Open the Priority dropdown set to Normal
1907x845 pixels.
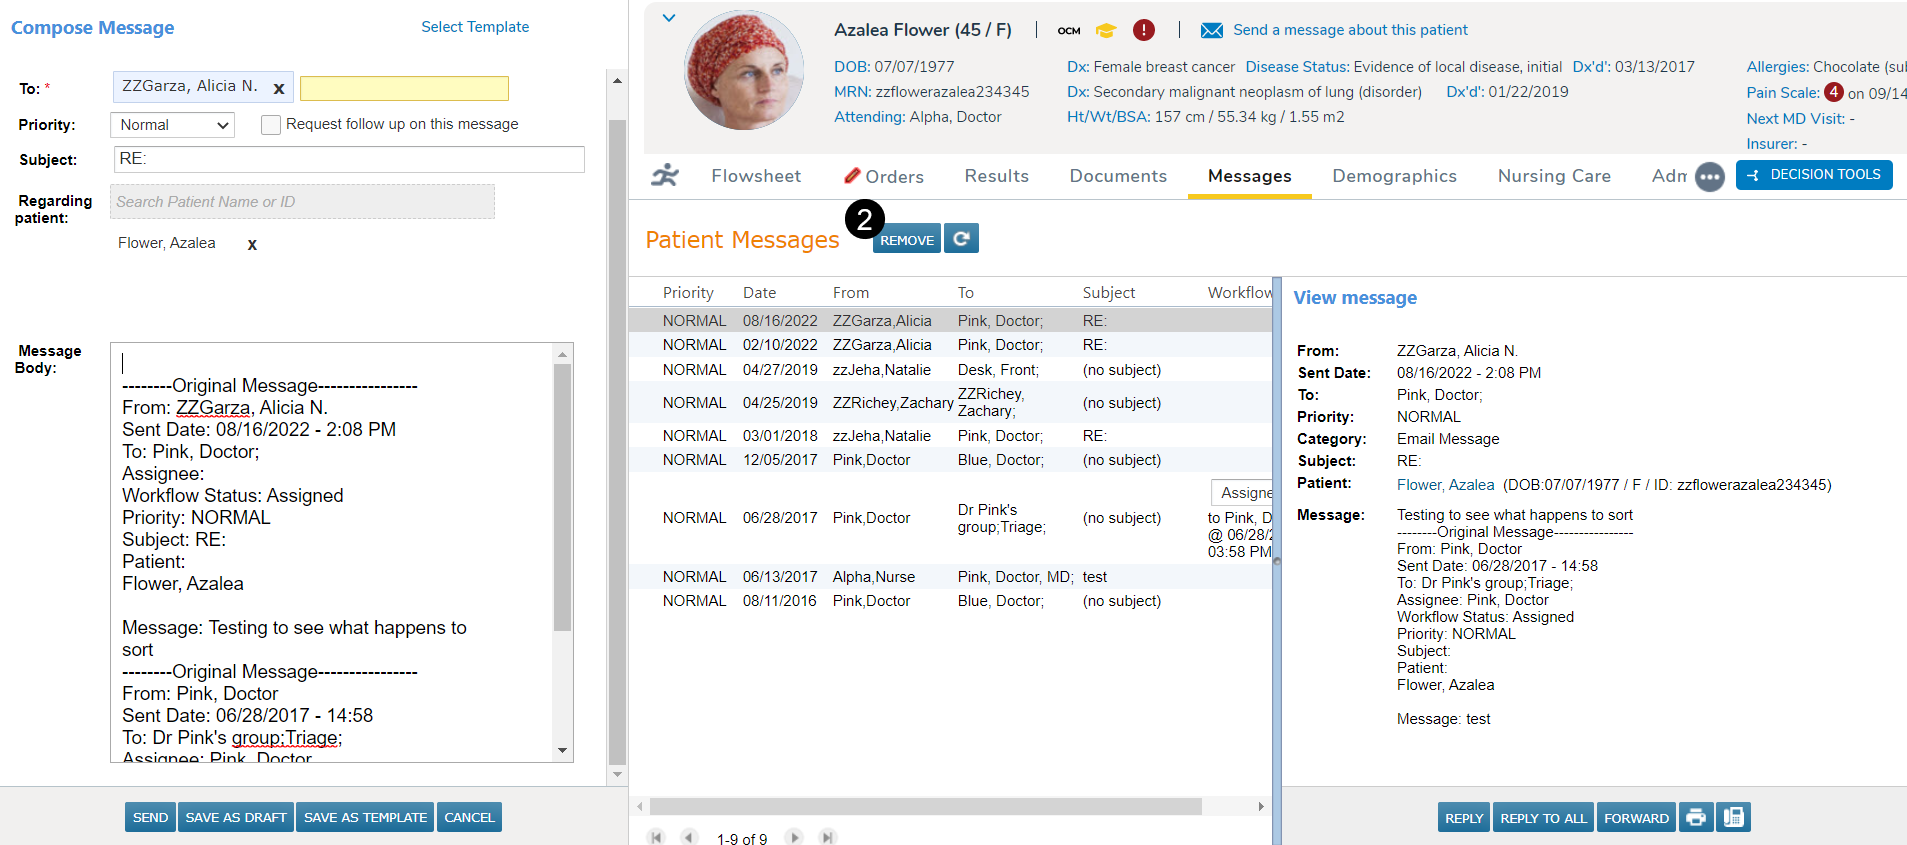[x=172, y=125]
